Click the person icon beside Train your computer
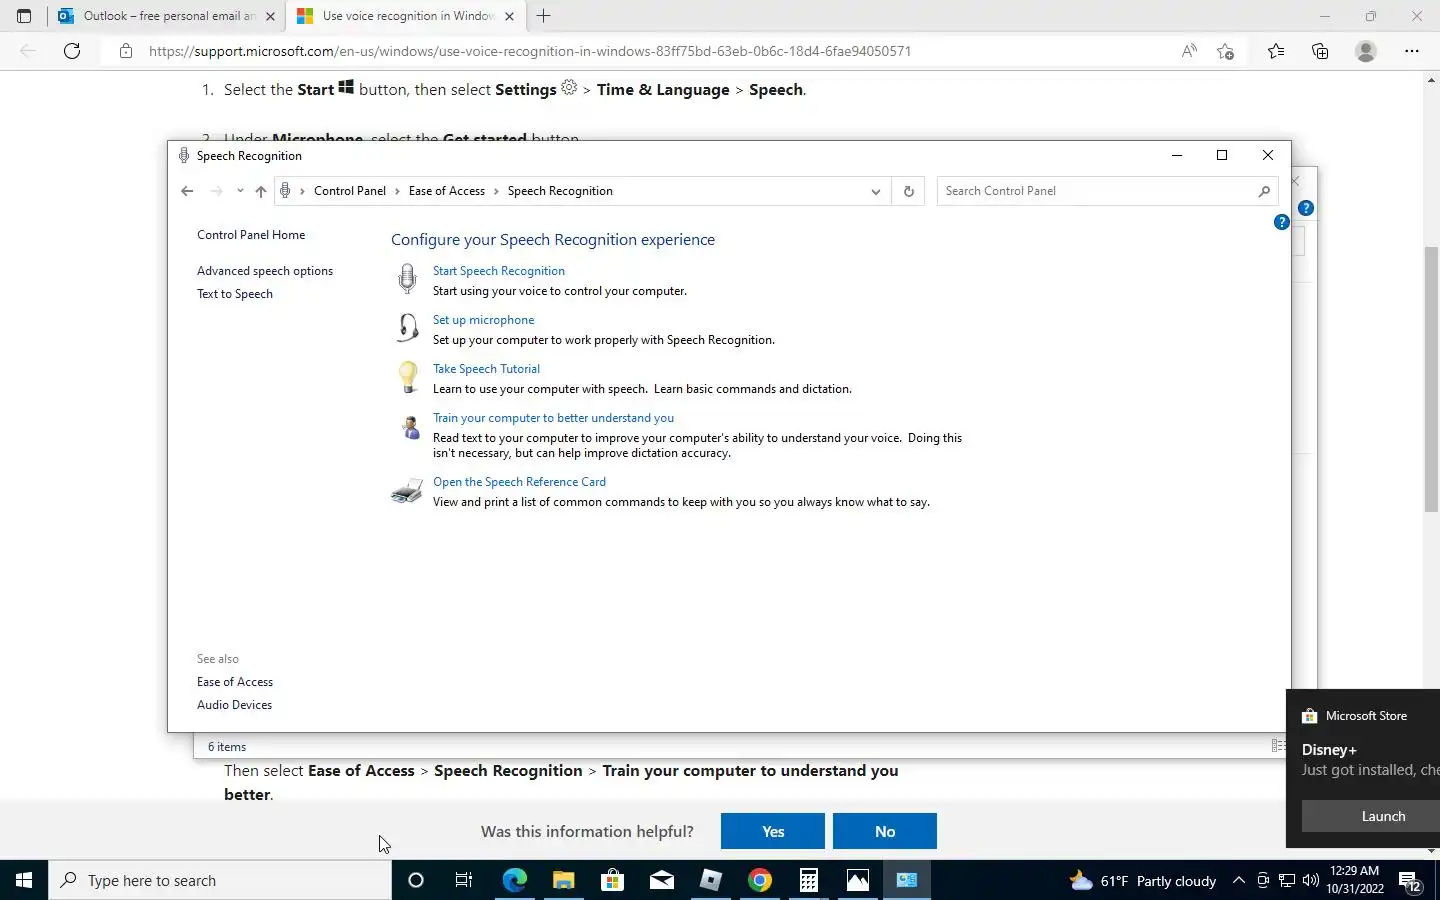This screenshot has width=1440, height=900. click(410, 427)
